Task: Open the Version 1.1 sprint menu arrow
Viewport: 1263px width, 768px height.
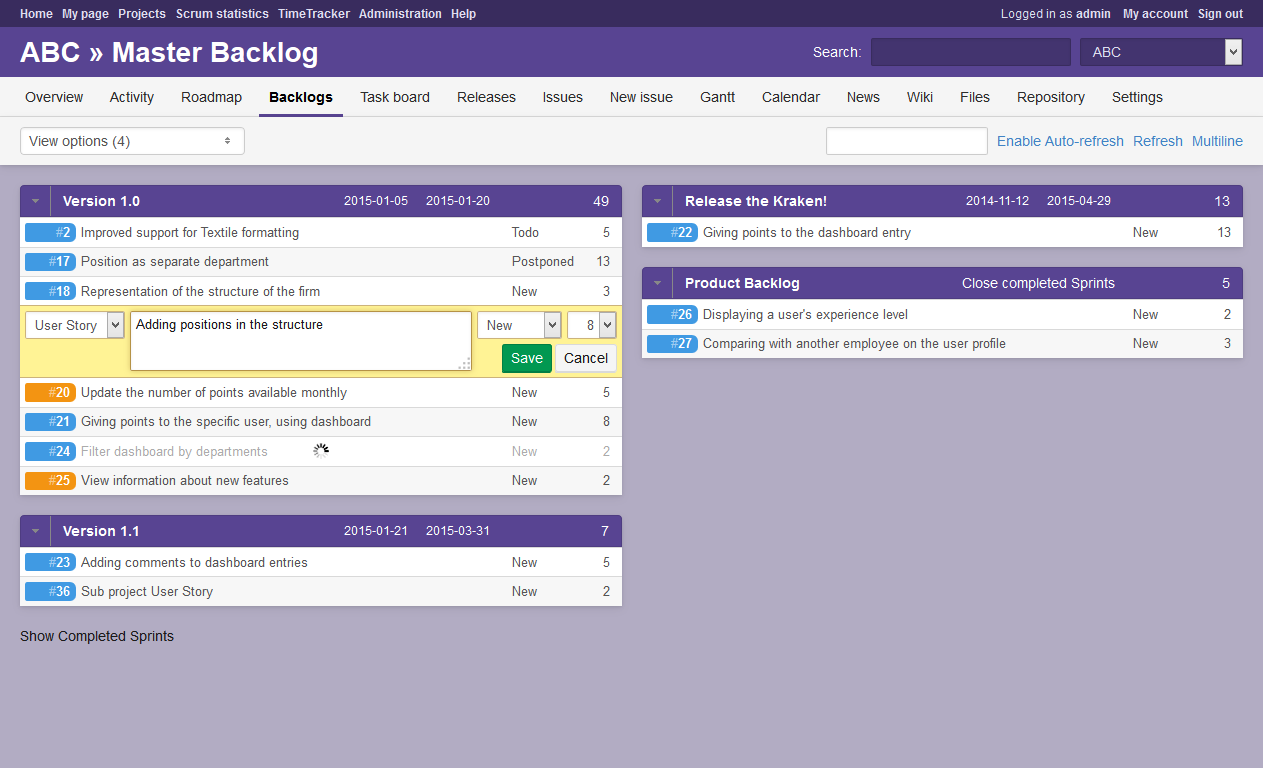Action: pos(35,531)
